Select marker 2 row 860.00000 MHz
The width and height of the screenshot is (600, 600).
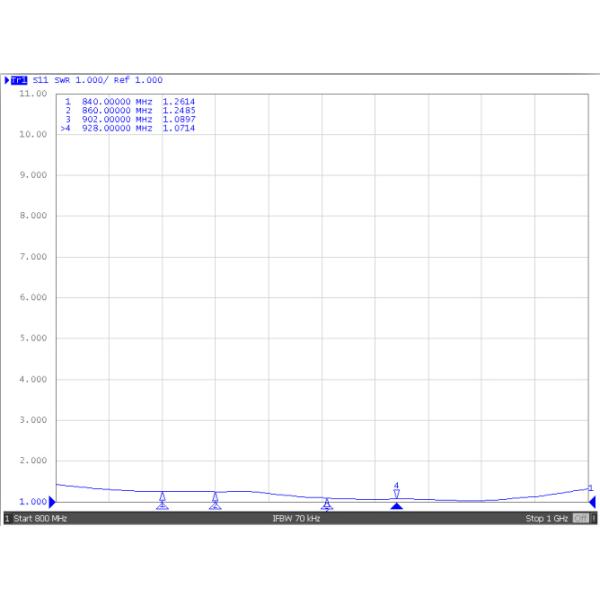coord(130,110)
